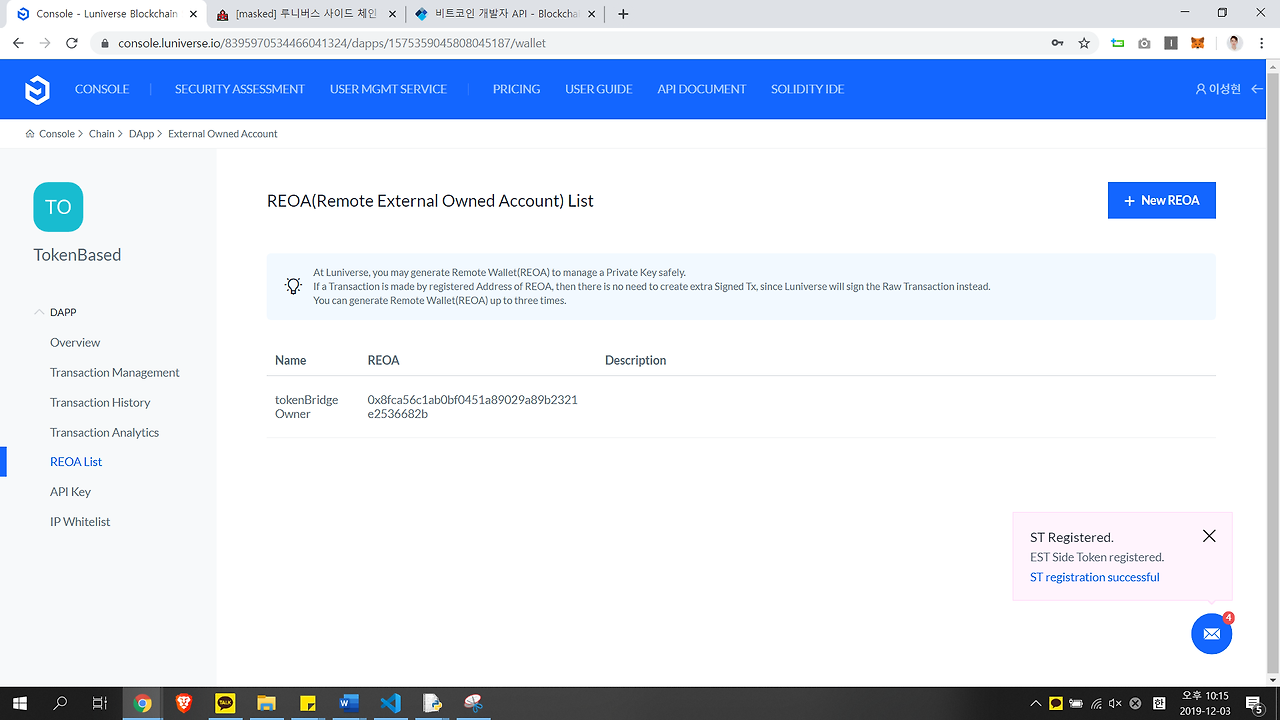Open Microsoft Word from the taskbar
The image size is (1280, 720).
pos(349,704)
